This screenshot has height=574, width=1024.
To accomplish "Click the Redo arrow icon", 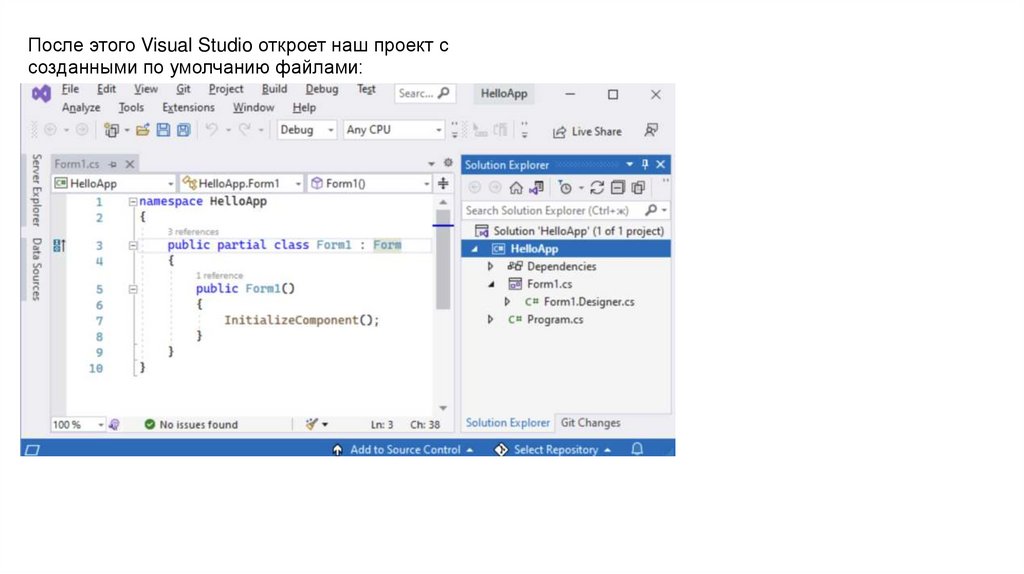I will pyautogui.click(x=244, y=130).
